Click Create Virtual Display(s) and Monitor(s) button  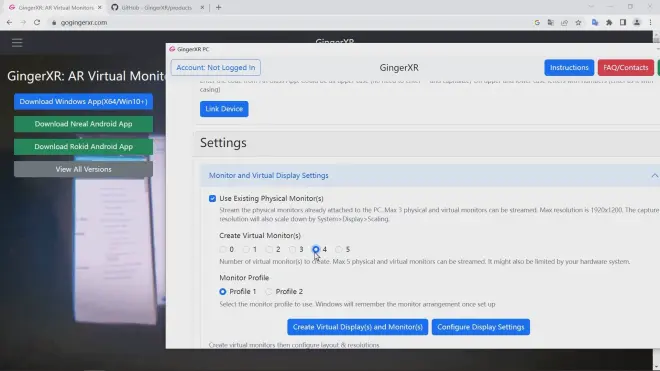pyautogui.click(x=357, y=327)
